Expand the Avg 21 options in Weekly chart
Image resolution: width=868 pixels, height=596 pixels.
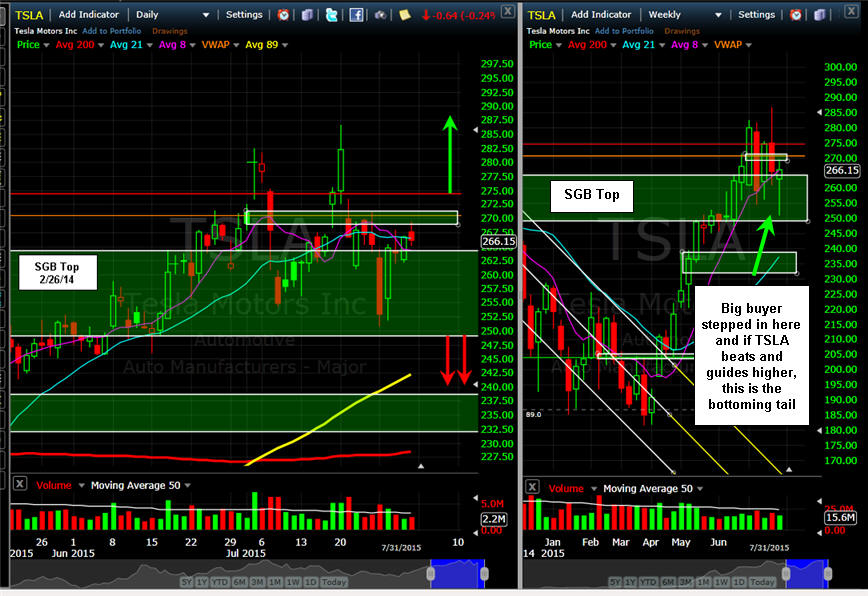point(662,45)
